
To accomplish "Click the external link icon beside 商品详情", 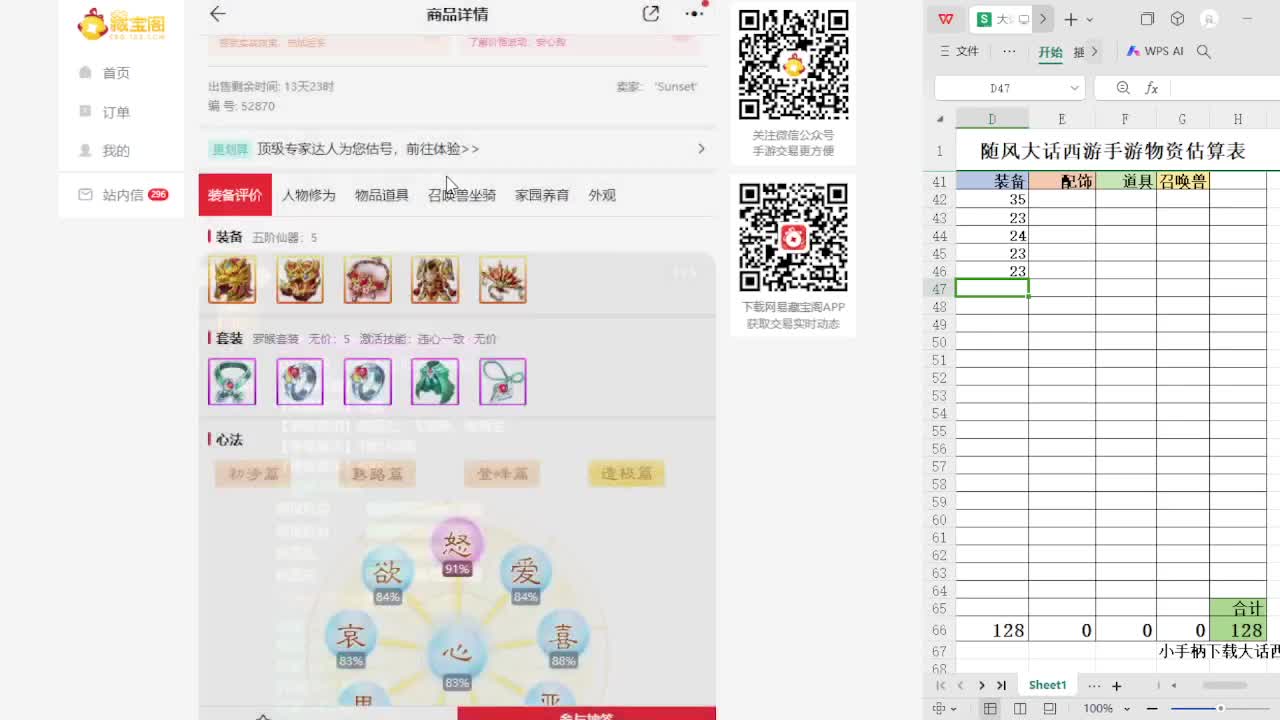I will [650, 14].
